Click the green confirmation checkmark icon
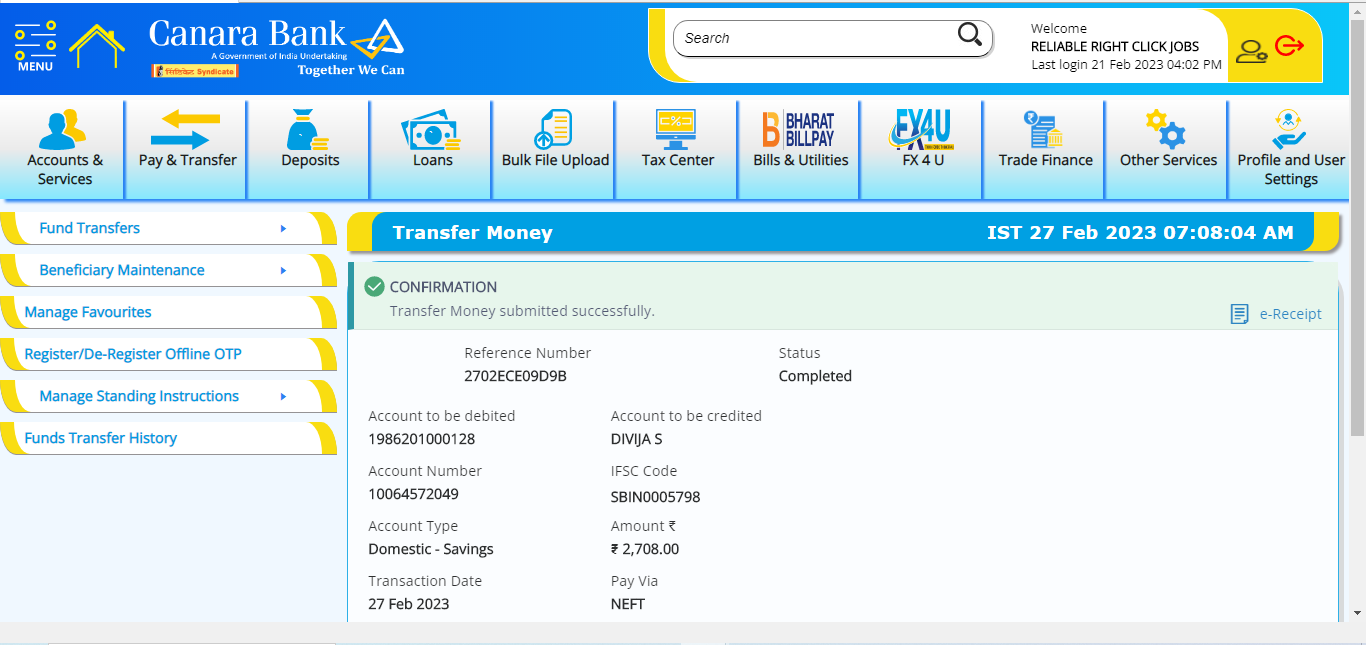Screen dimensions: 1366x645 (375, 287)
